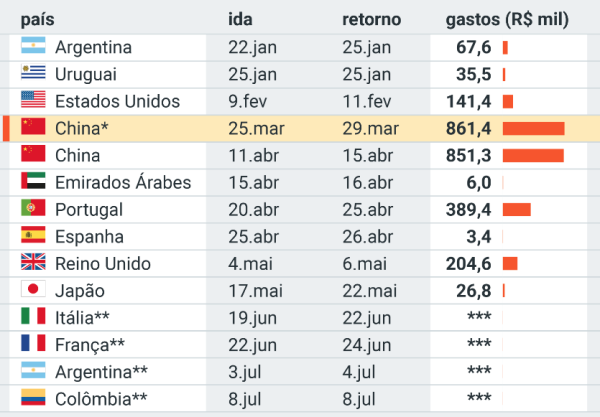This screenshot has width=600, height=417.
Task: Click the flag in the highlighted China* row
Action: tap(34, 128)
